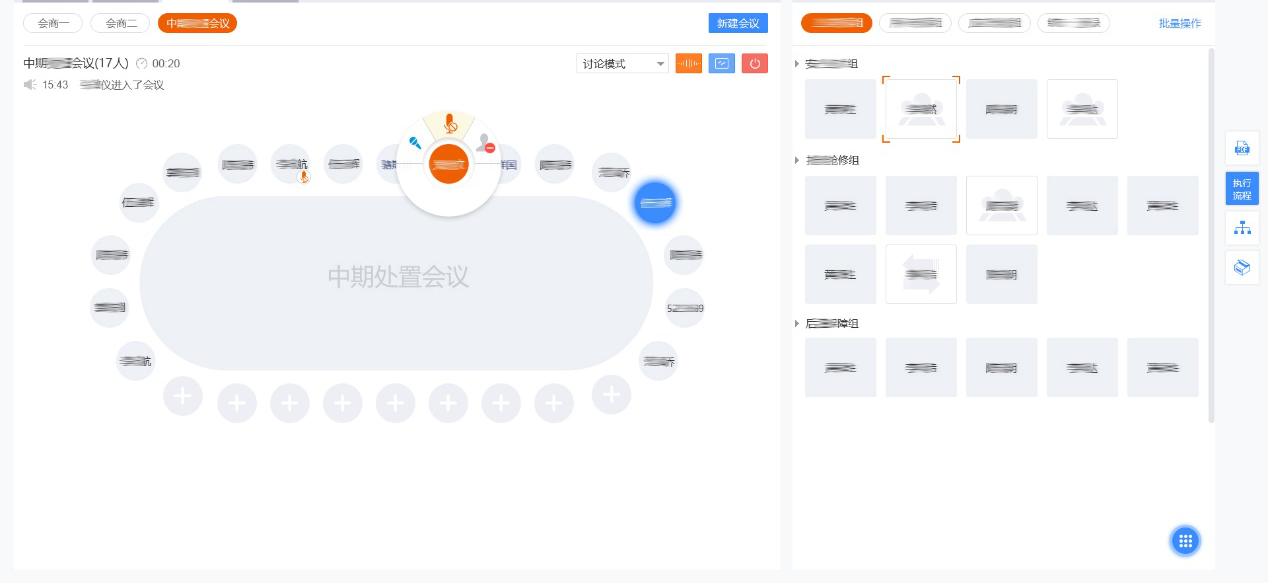This screenshot has width=1268, height=584.
Task: Toggle the speaker icon beside 15:43
Action: [30, 85]
